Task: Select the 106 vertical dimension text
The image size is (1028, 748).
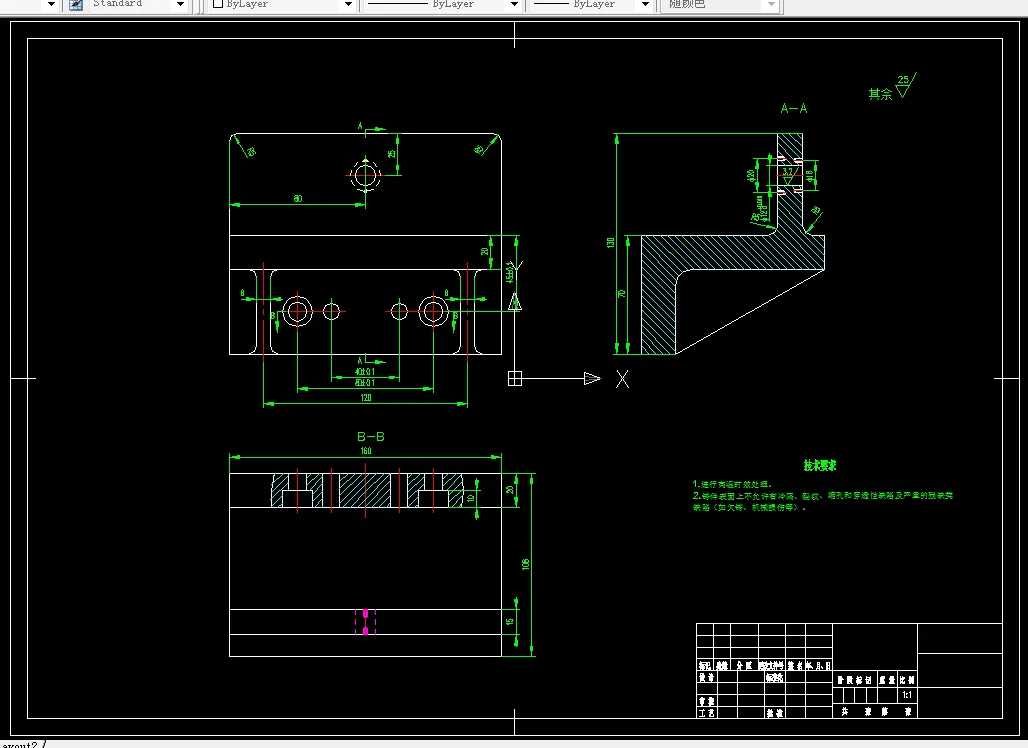Action: point(525,564)
